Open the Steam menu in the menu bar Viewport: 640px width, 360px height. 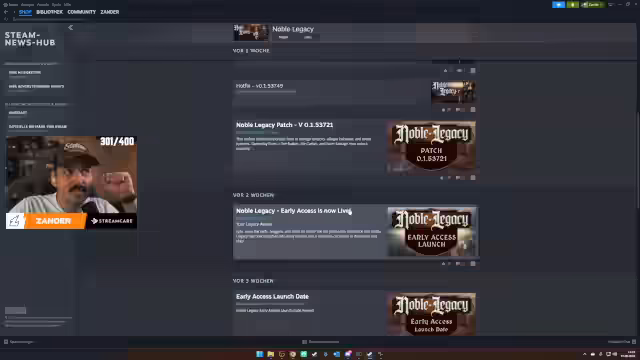coord(11,4)
